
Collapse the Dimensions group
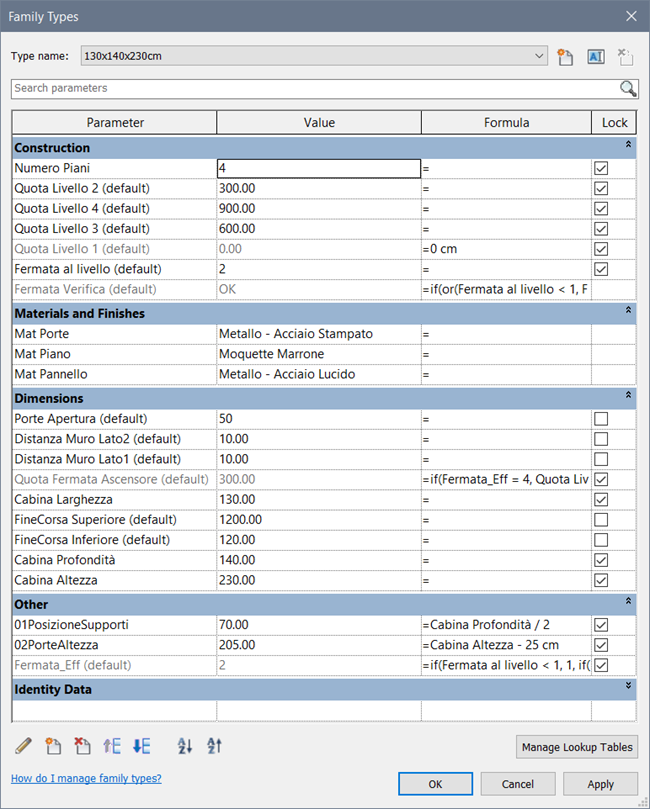pyautogui.click(x=628, y=395)
